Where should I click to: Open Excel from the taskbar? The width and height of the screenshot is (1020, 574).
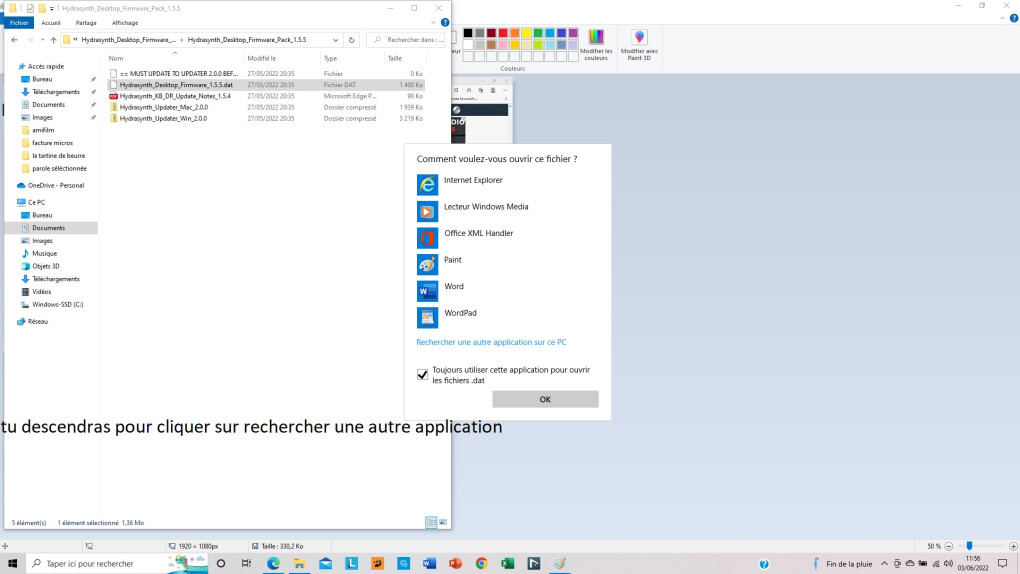coord(507,564)
